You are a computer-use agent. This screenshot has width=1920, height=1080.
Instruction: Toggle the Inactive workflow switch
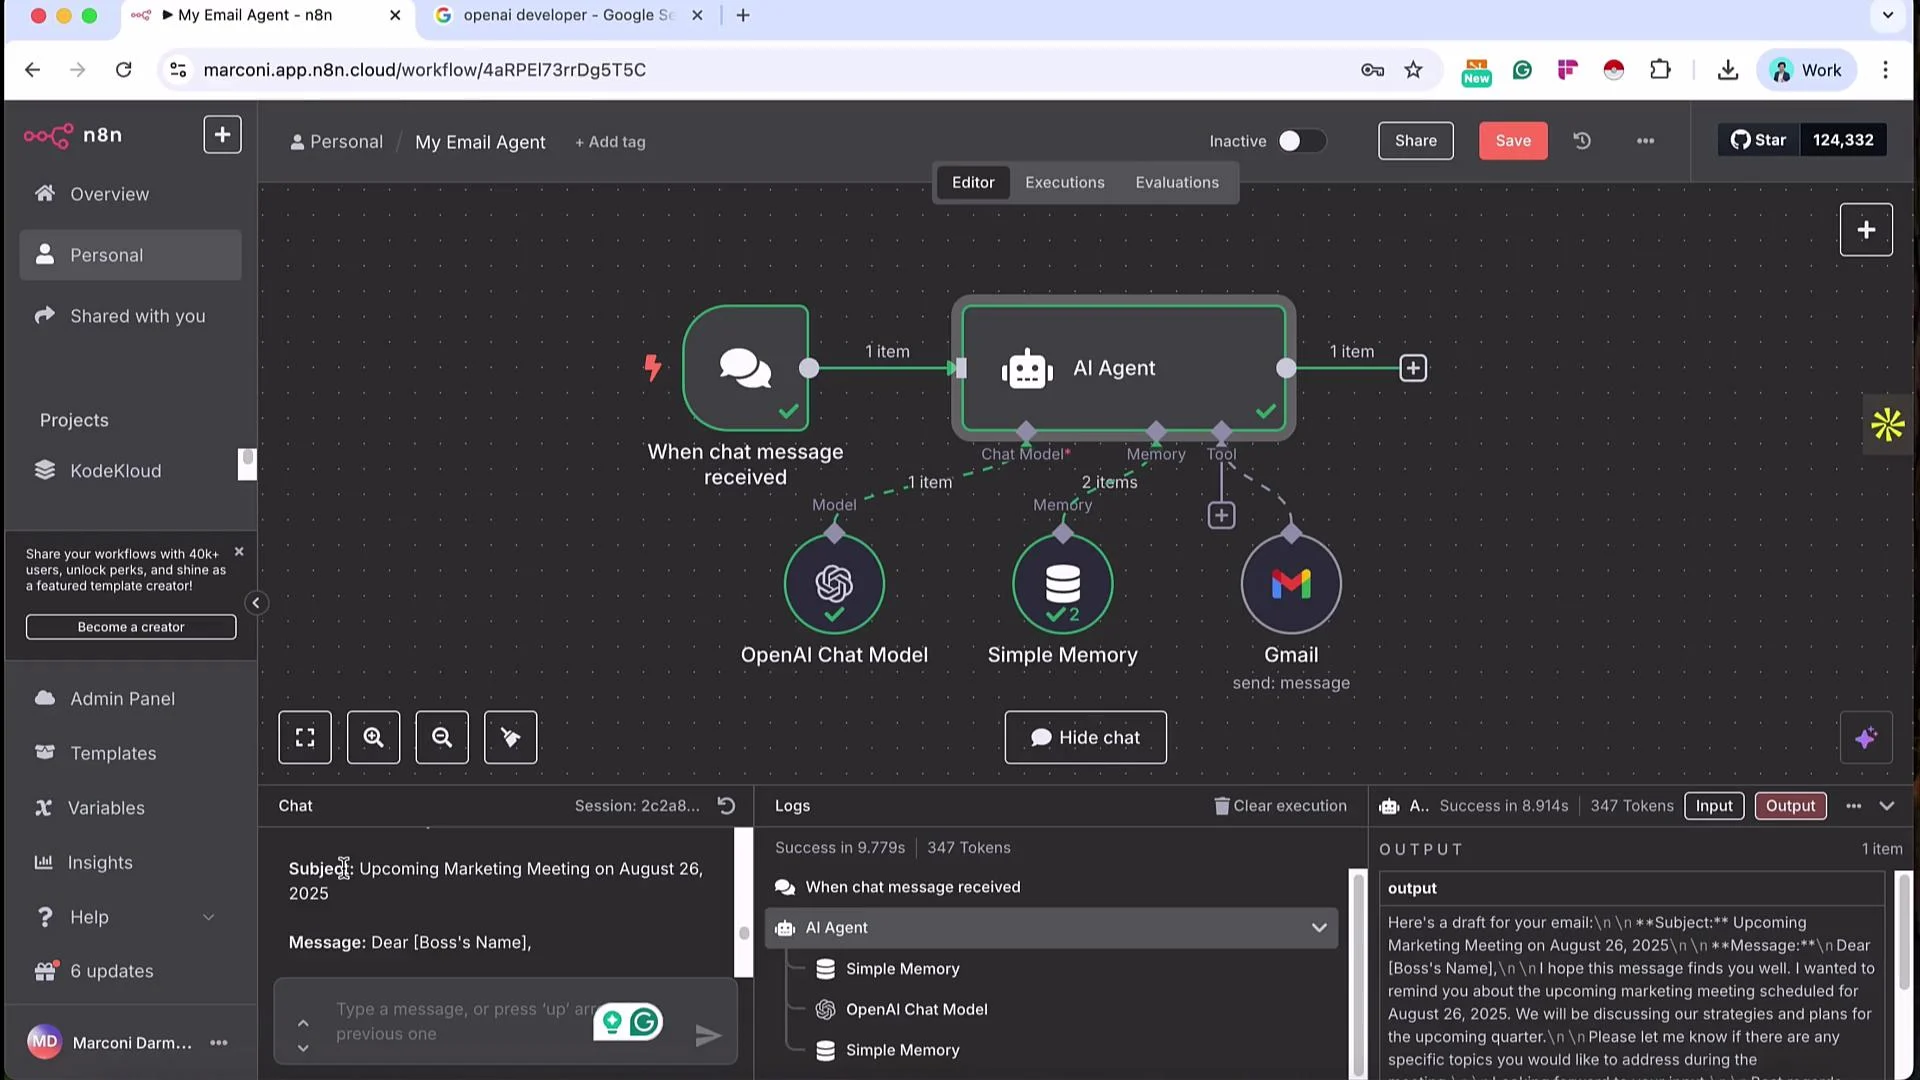click(1301, 141)
